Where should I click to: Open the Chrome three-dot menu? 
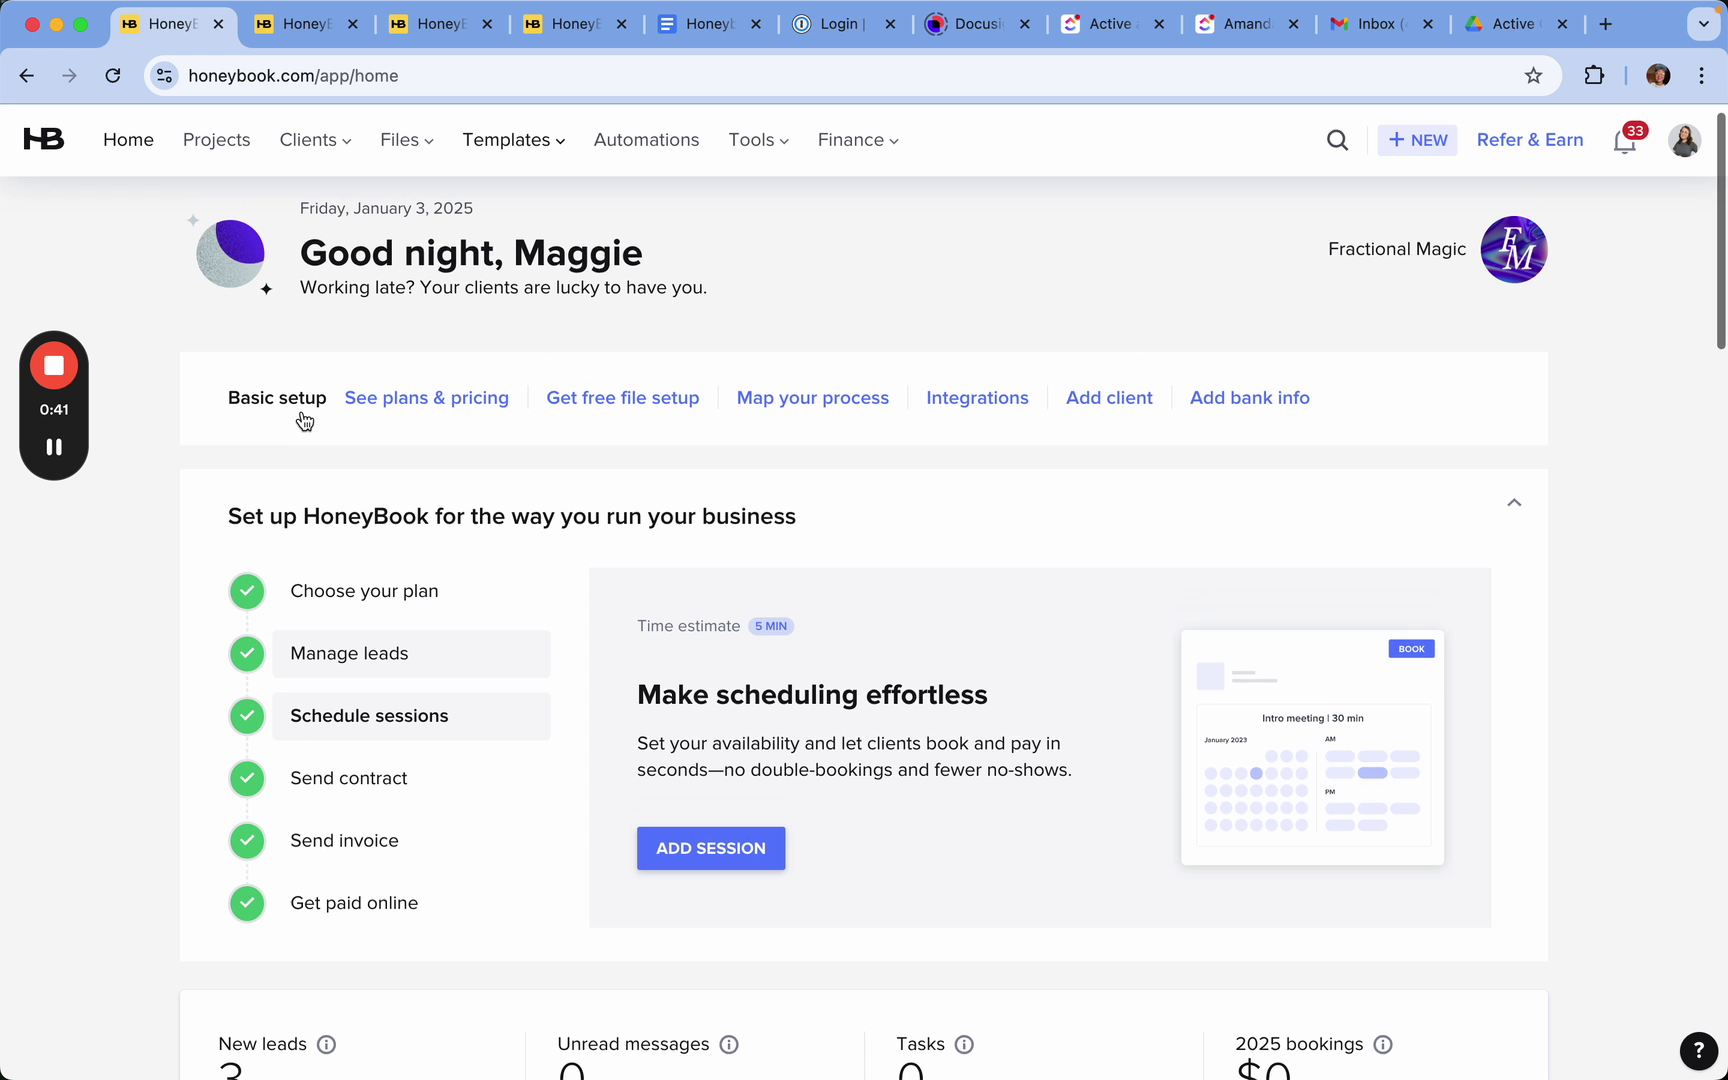coord(1701,76)
